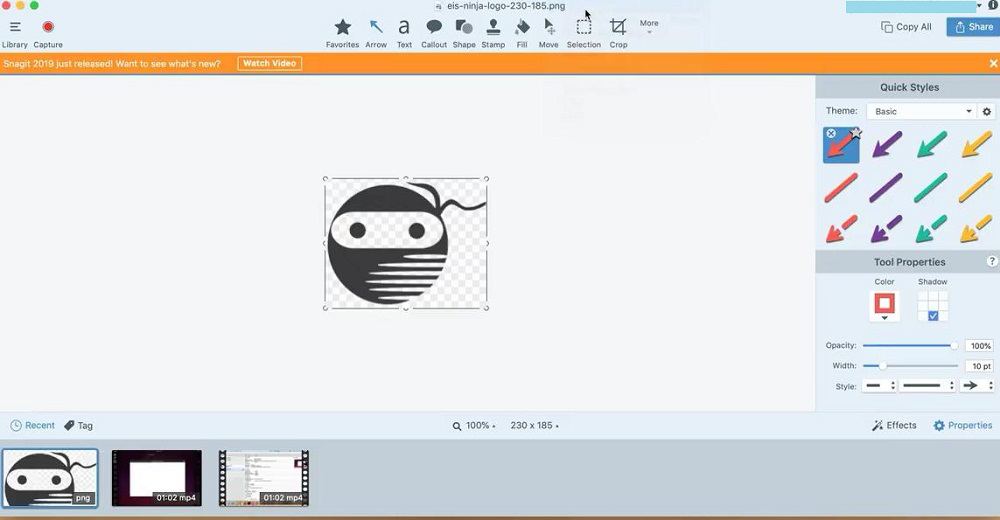Select the Stamp tool
The width and height of the screenshot is (1000, 520).
click(493, 34)
